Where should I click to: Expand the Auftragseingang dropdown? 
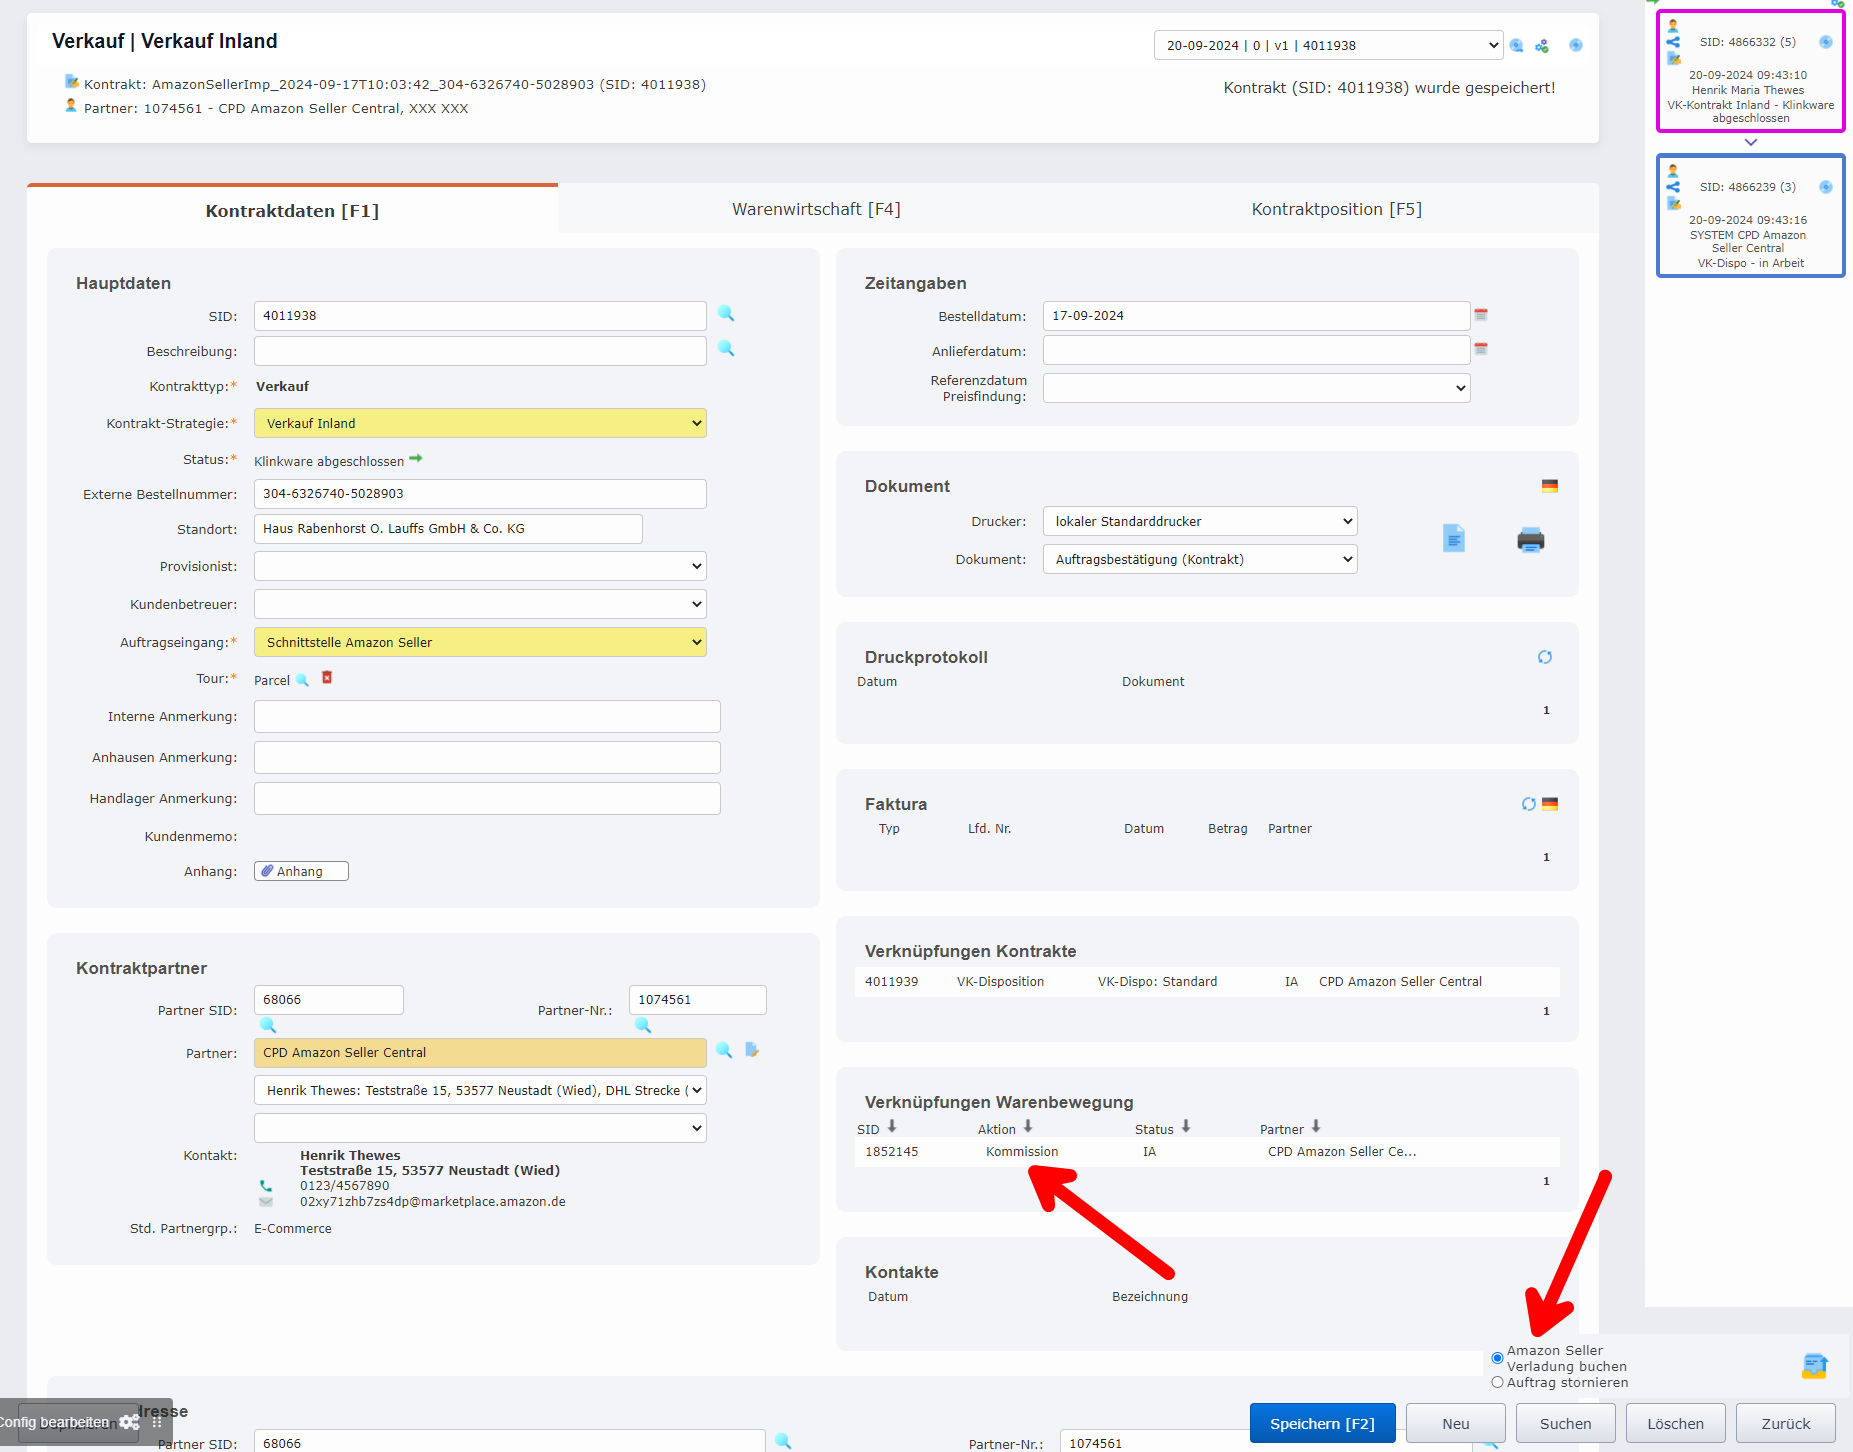[x=480, y=642]
